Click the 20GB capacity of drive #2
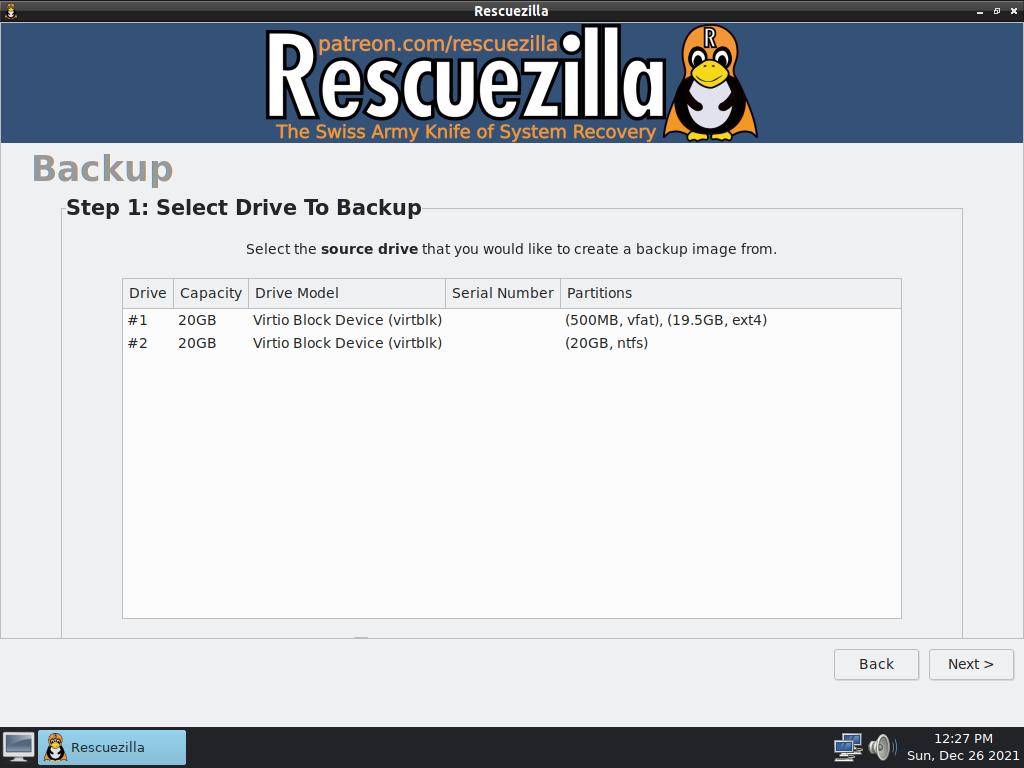This screenshot has height=768, width=1024. coord(197,343)
